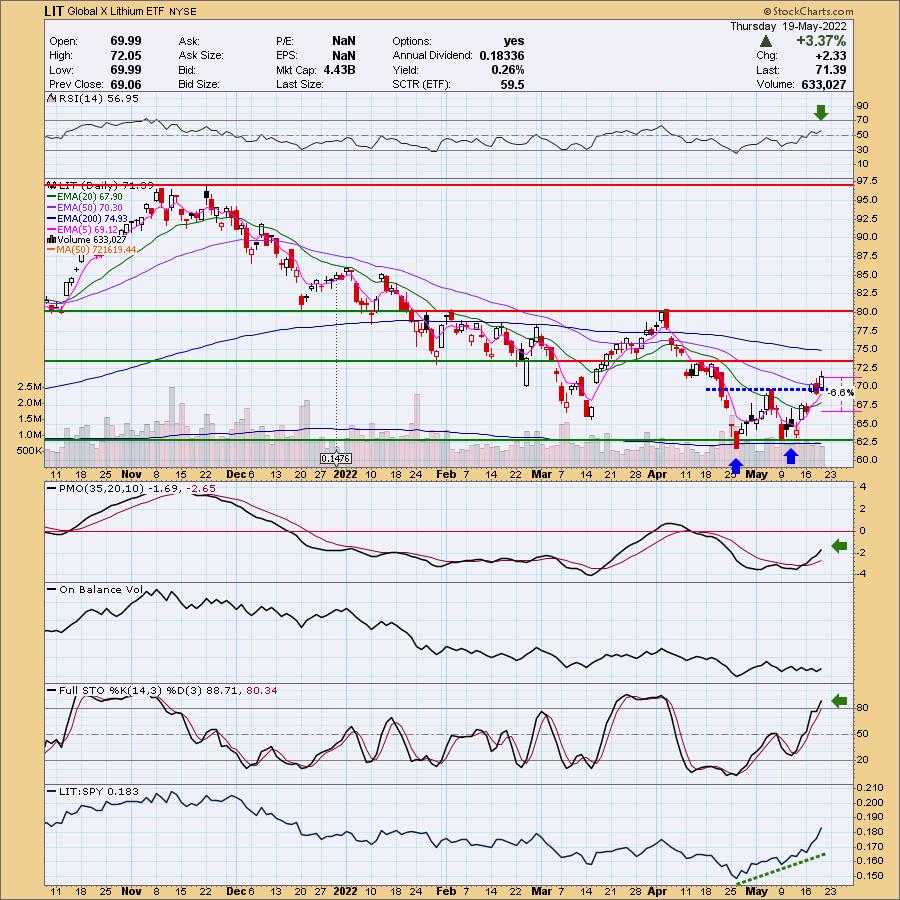Click the volume bars icon in the price legend
The image size is (900, 900).
pos(51,240)
